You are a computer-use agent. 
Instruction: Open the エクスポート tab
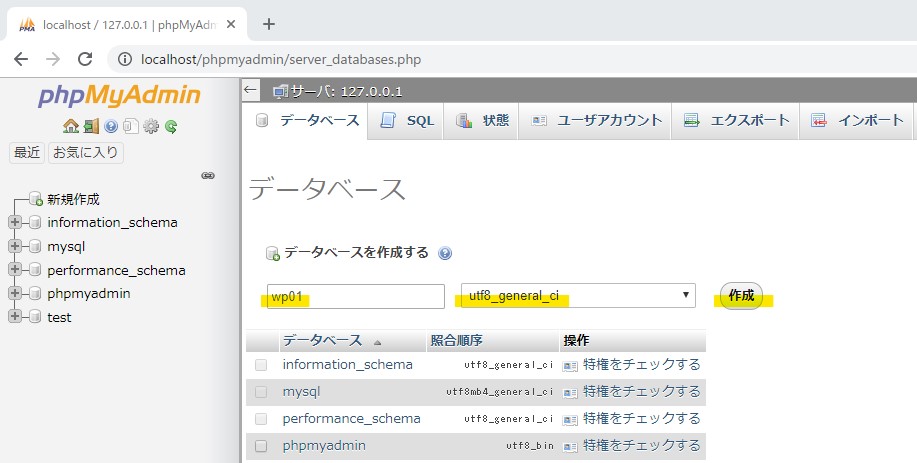click(x=735, y=121)
